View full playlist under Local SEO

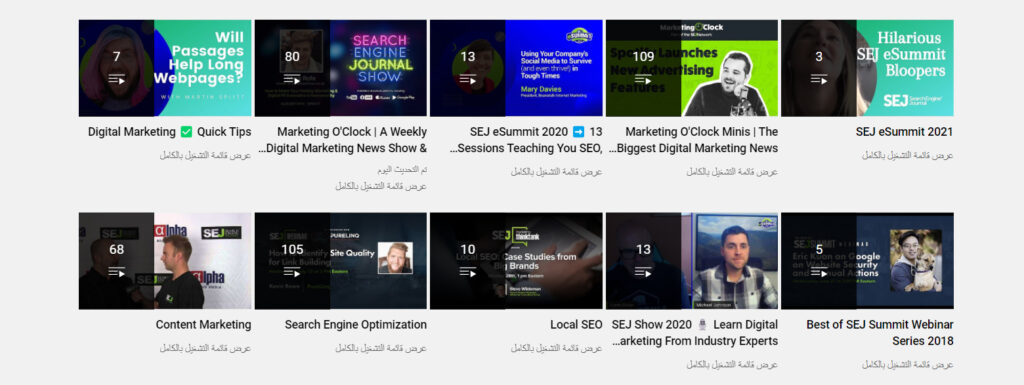point(557,348)
